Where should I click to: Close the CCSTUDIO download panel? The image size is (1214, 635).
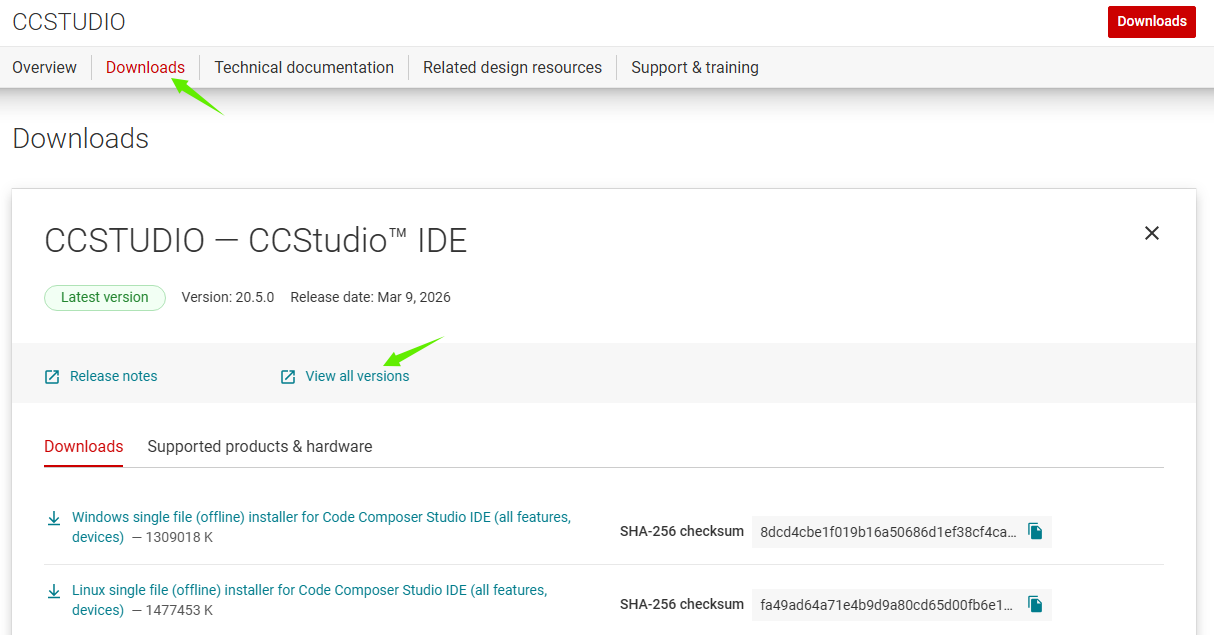click(1152, 233)
